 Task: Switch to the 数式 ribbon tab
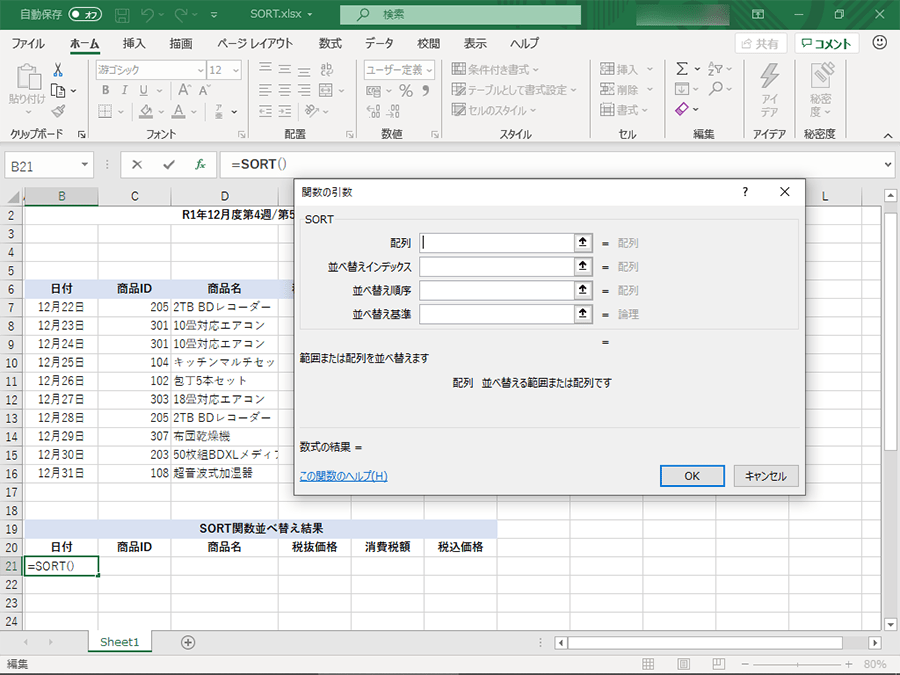(330, 44)
